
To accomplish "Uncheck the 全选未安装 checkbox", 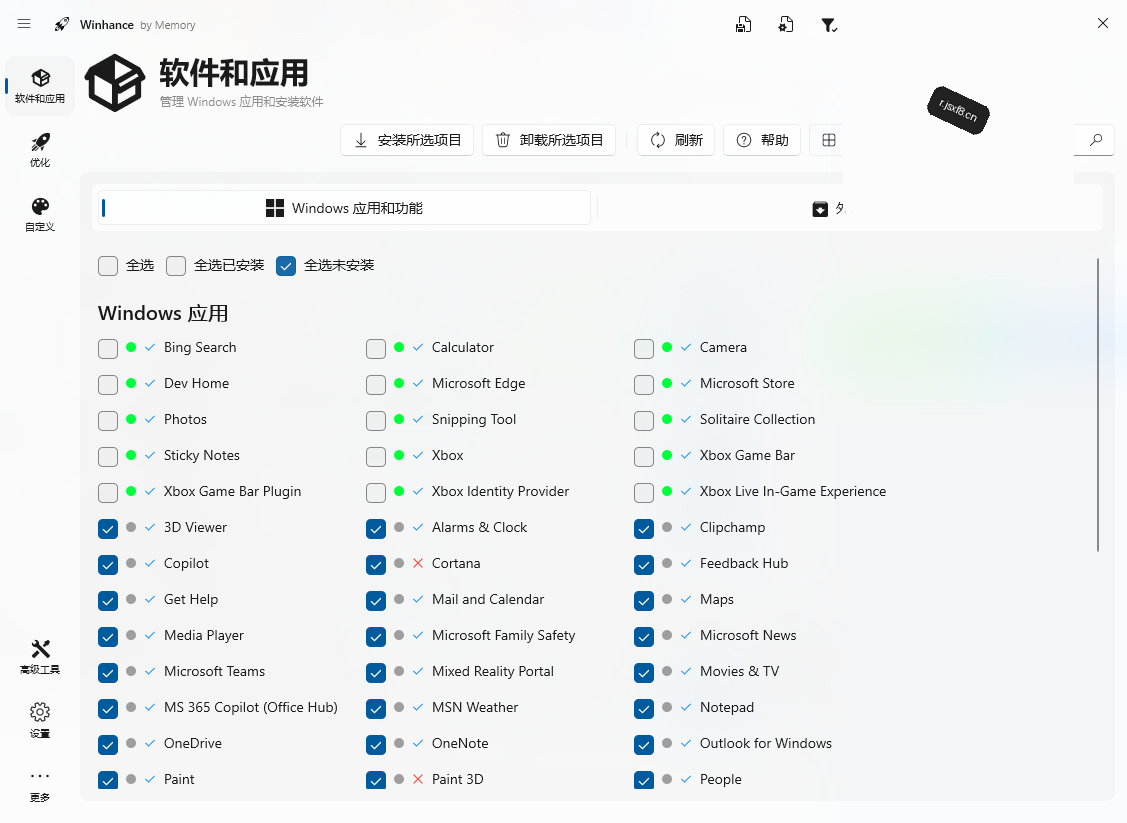I will pos(286,266).
